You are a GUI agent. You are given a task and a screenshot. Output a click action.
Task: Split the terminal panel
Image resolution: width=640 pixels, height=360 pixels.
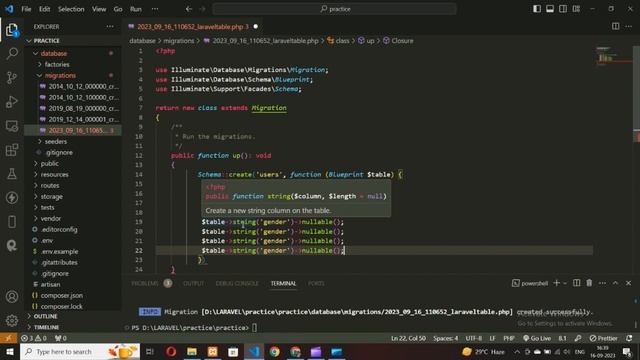pos(576,283)
